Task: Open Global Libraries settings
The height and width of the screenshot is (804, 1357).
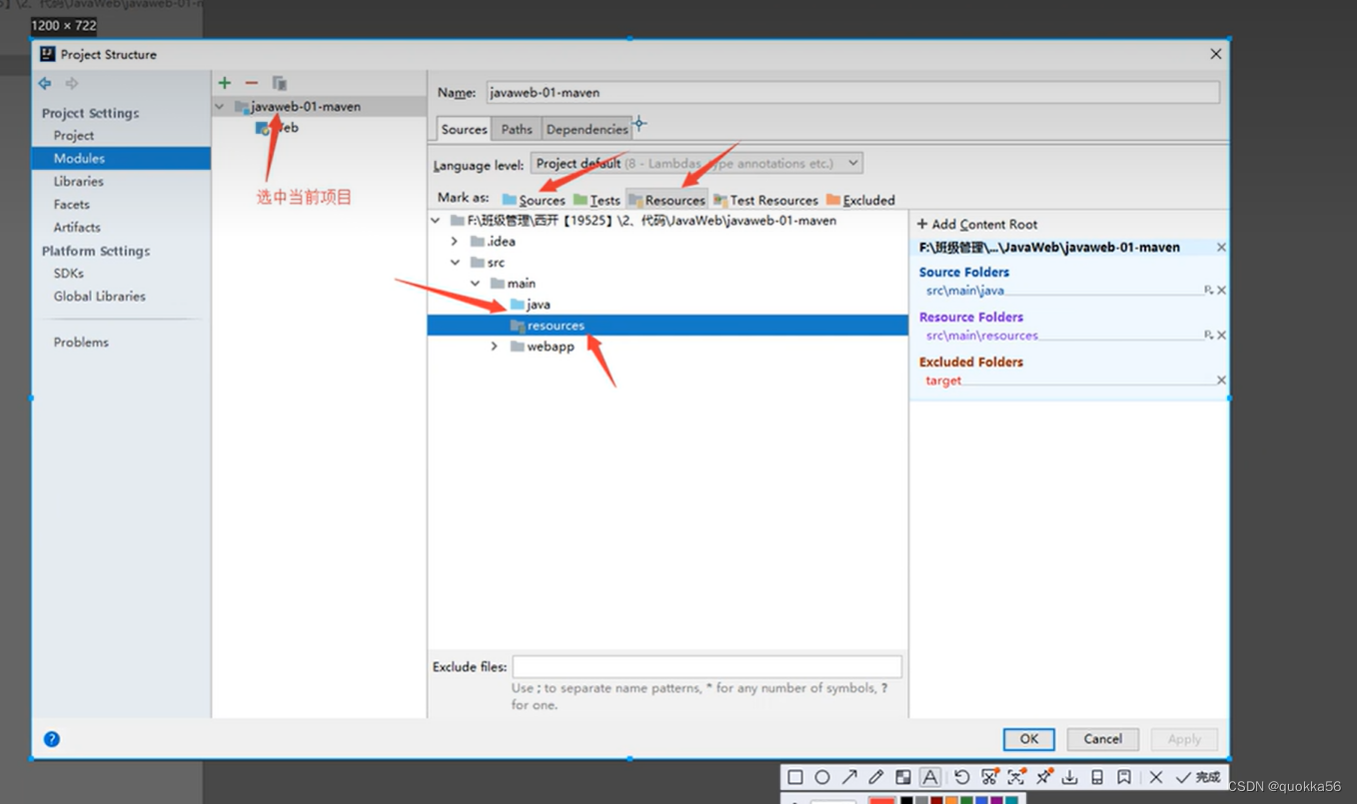Action: point(99,296)
